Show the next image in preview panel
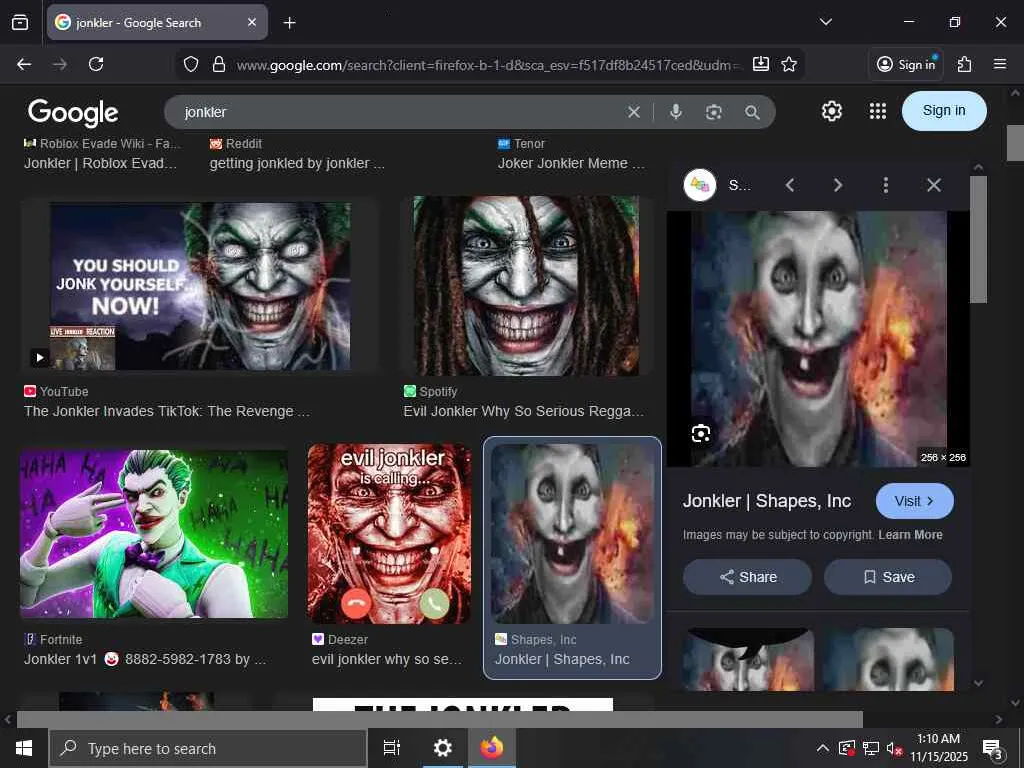This screenshot has width=1024, height=768. 838,185
